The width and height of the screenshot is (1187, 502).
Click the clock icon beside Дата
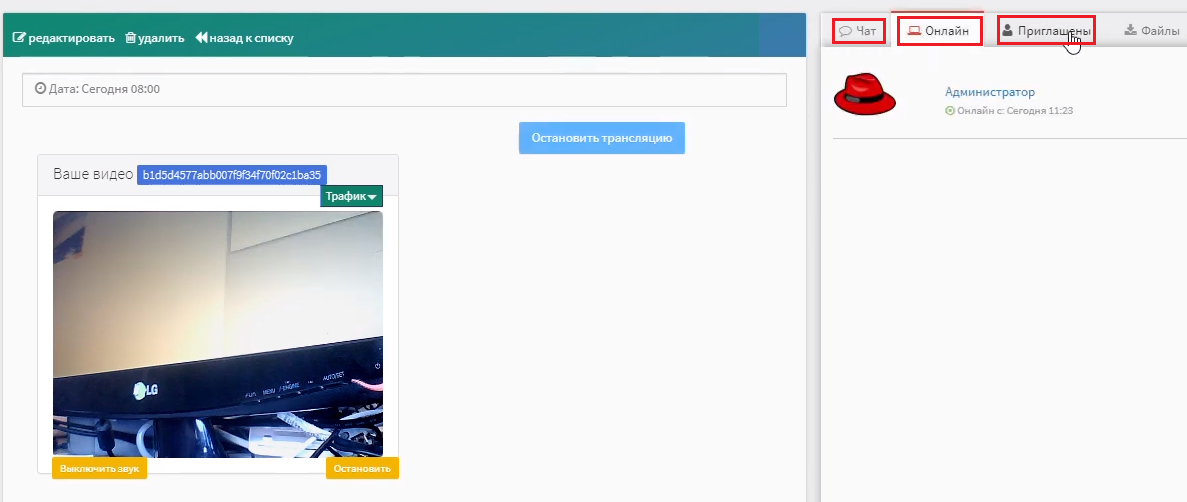(x=41, y=89)
